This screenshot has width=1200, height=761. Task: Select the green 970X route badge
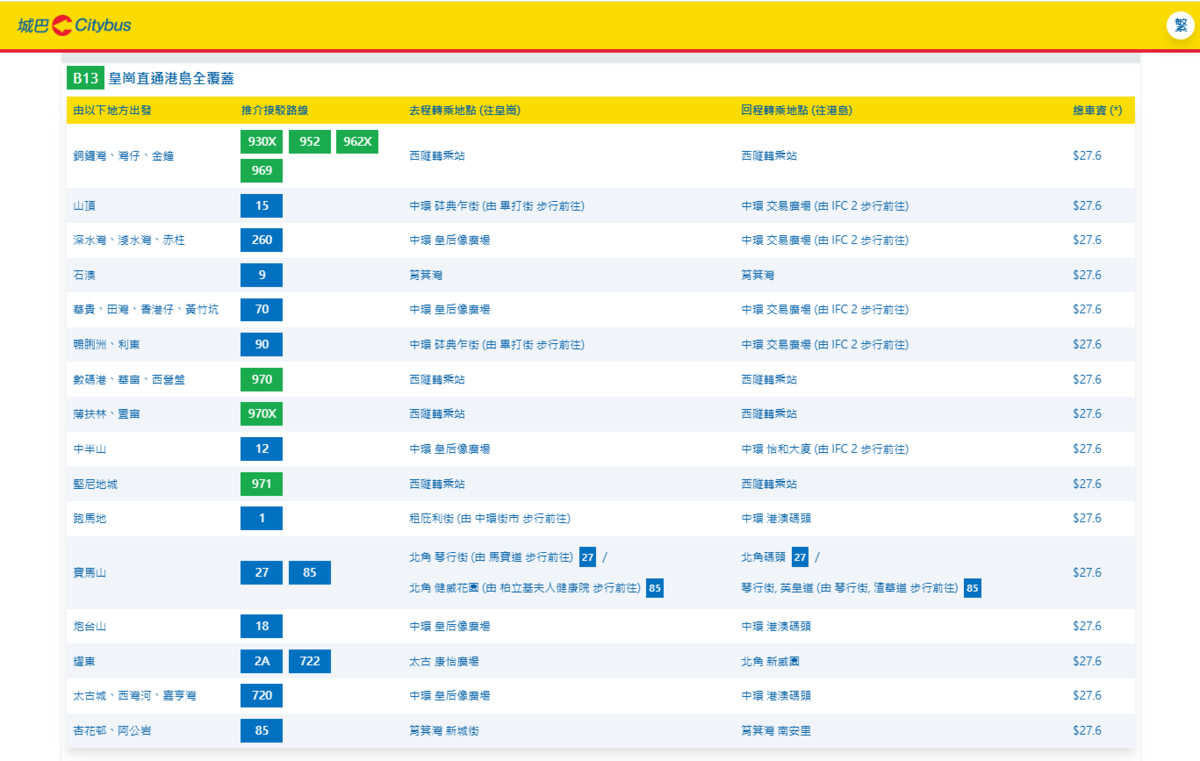click(x=262, y=414)
